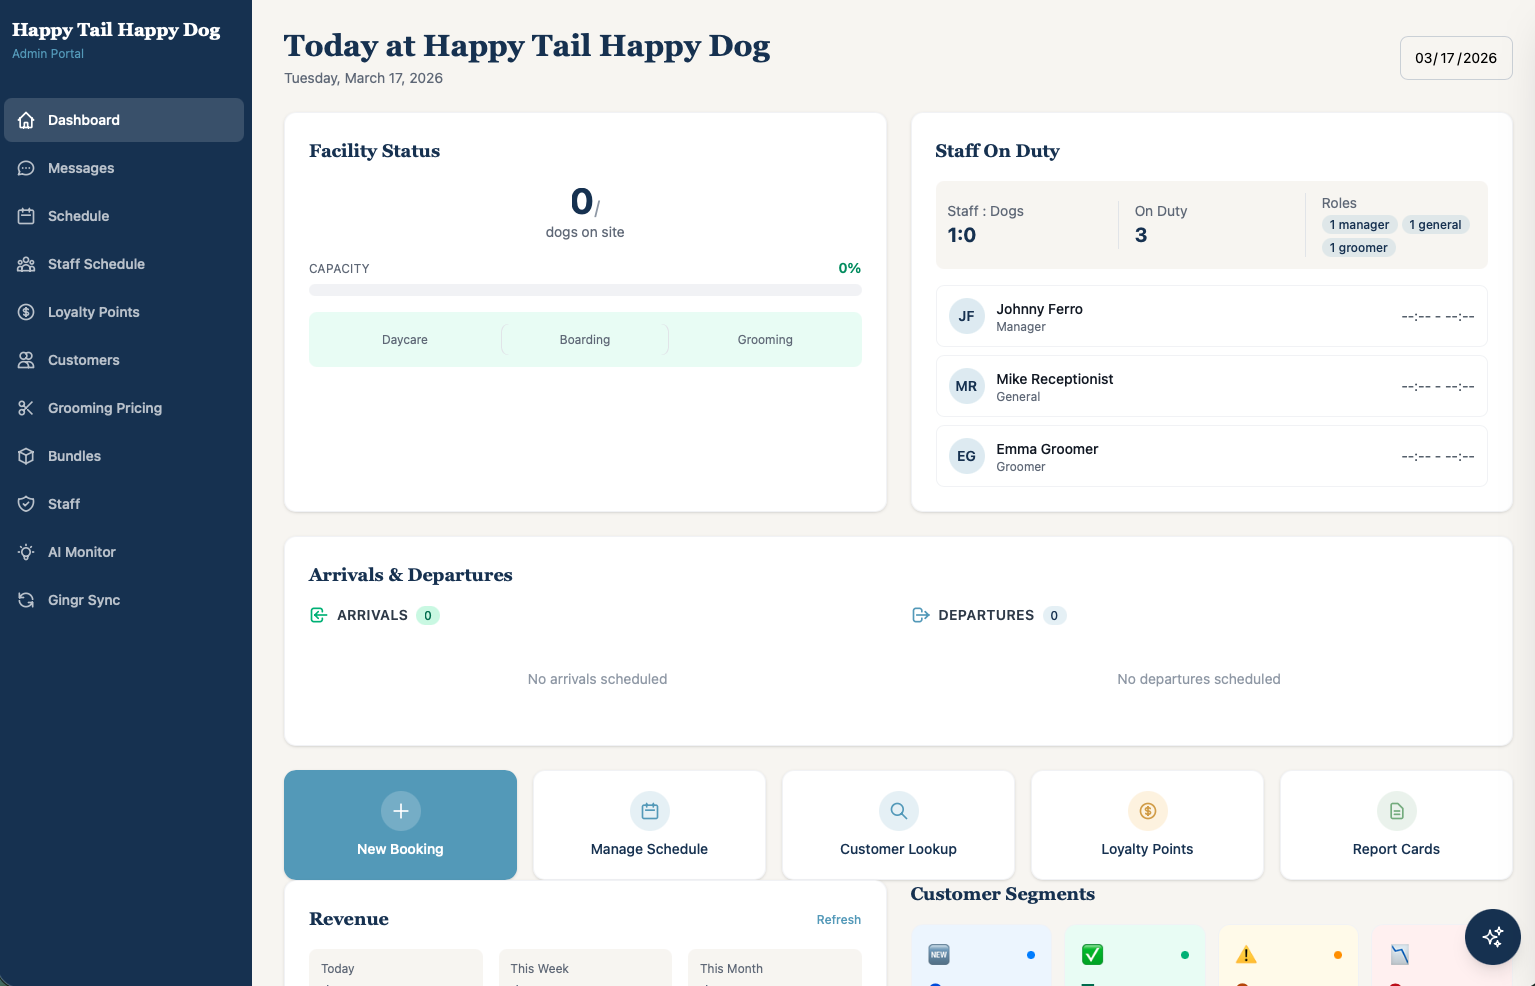Open Report Cards document icon
This screenshot has width=1535, height=986.
[x=1396, y=811]
